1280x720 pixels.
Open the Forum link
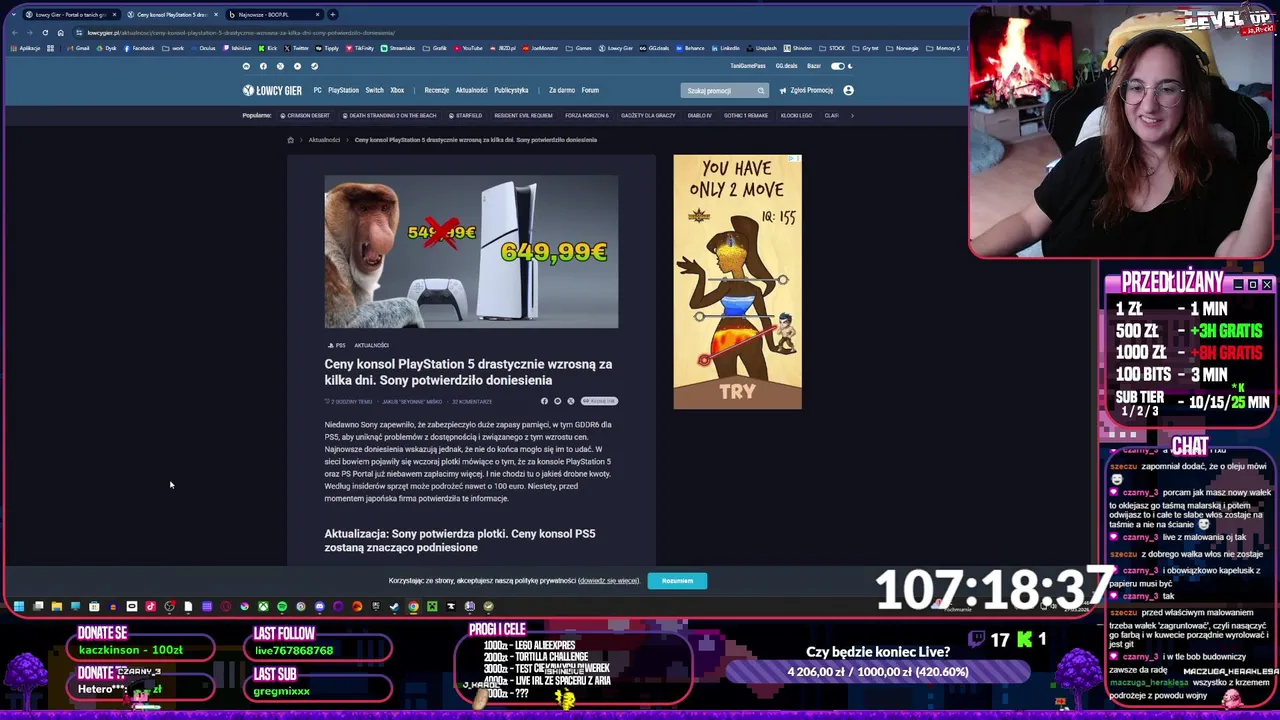pyautogui.click(x=590, y=90)
